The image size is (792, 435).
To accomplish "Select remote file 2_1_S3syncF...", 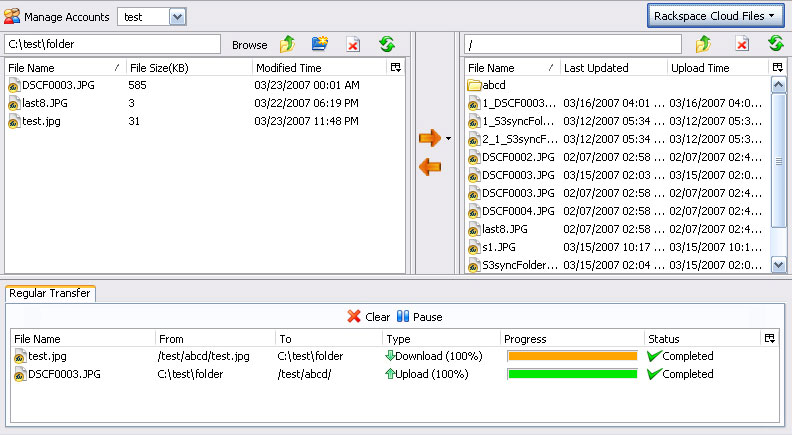I will (618, 139).
